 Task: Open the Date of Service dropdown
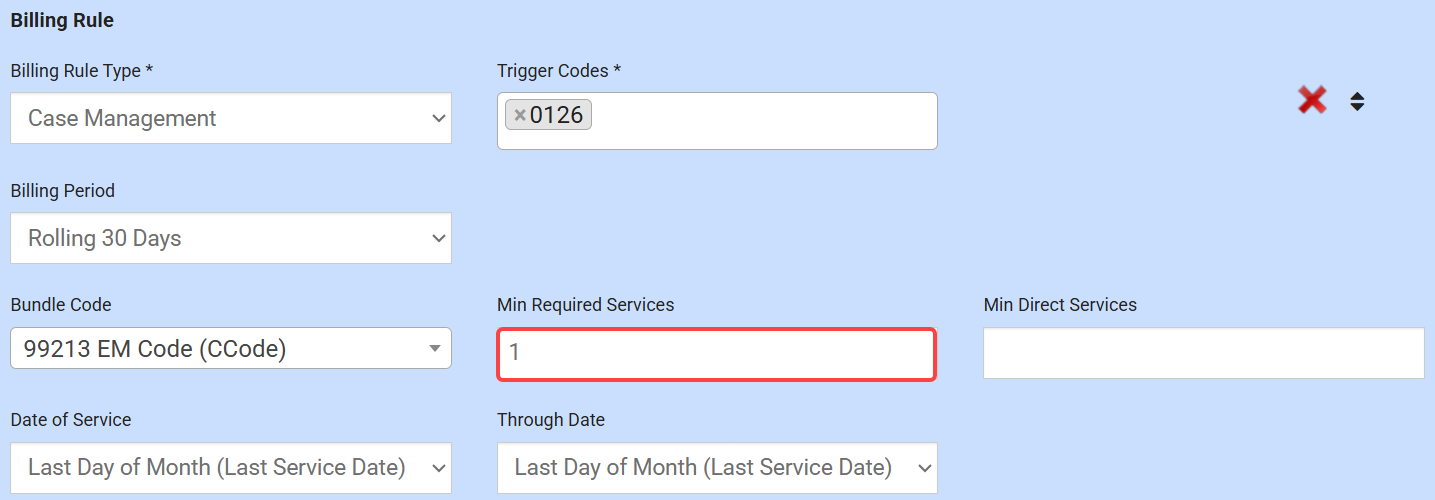[x=231, y=467]
